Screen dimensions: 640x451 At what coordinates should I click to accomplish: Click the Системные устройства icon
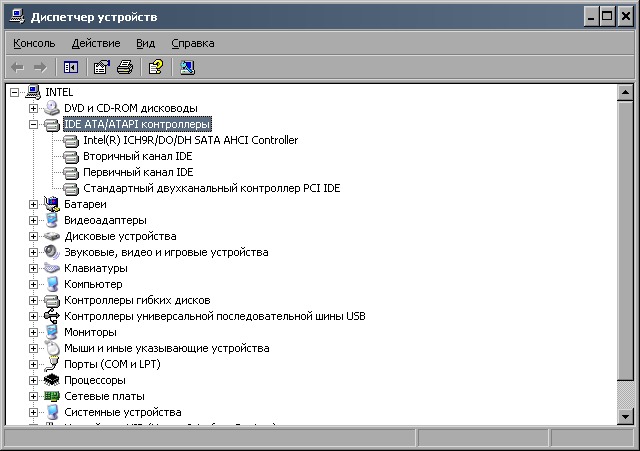point(52,412)
